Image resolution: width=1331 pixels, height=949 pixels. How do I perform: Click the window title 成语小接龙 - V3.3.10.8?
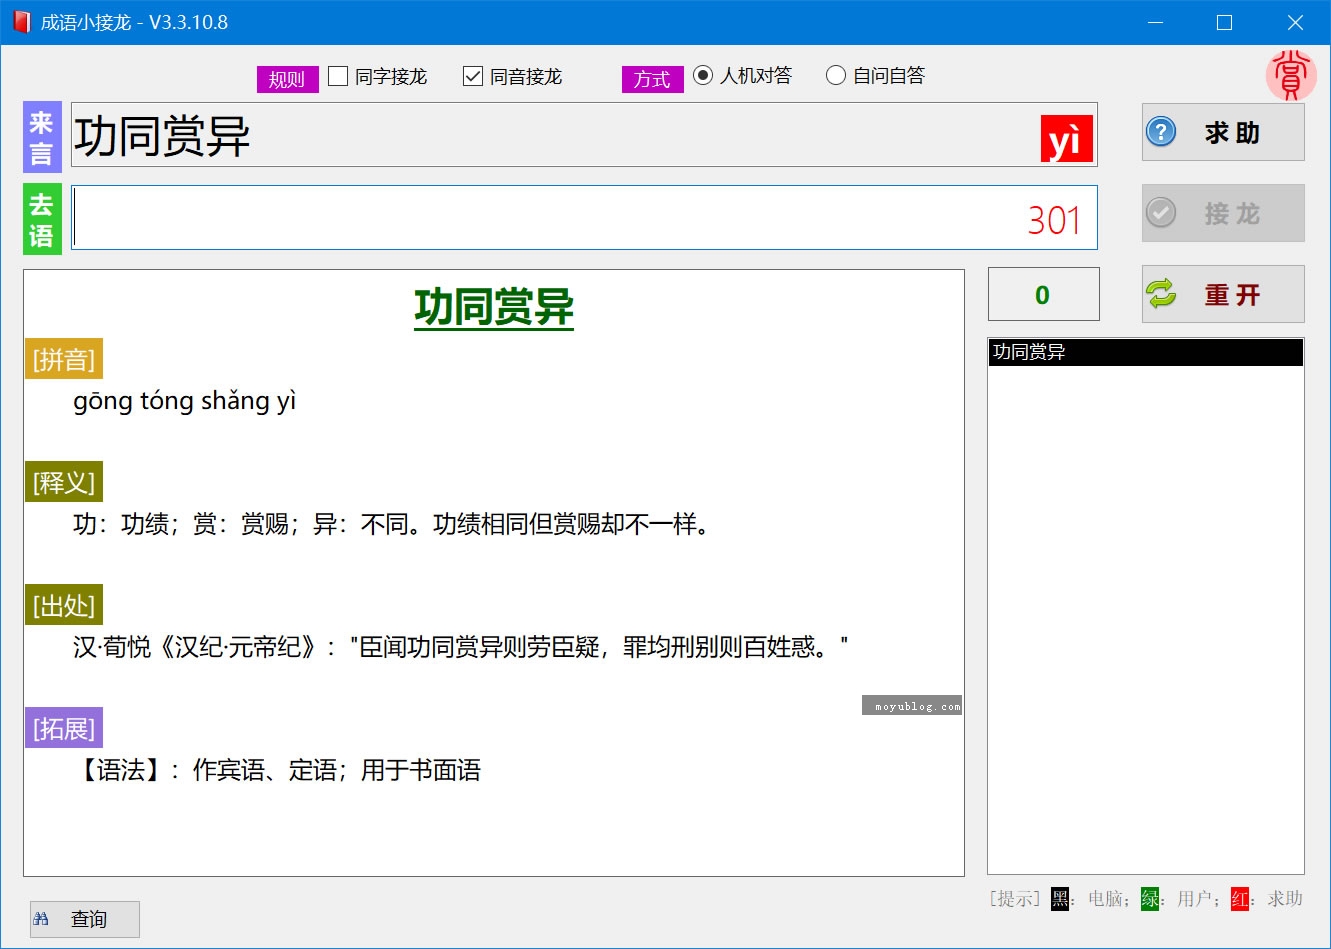click(134, 22)
